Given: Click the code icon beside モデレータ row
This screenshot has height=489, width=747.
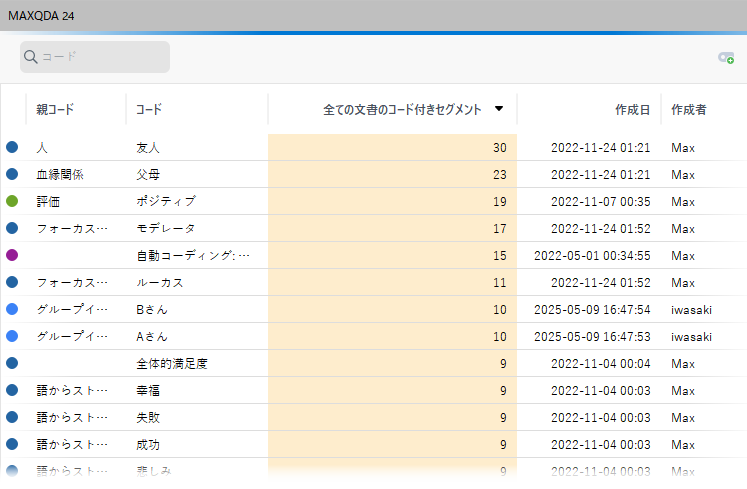Looking at the screenshot, I should pos(12,228).
